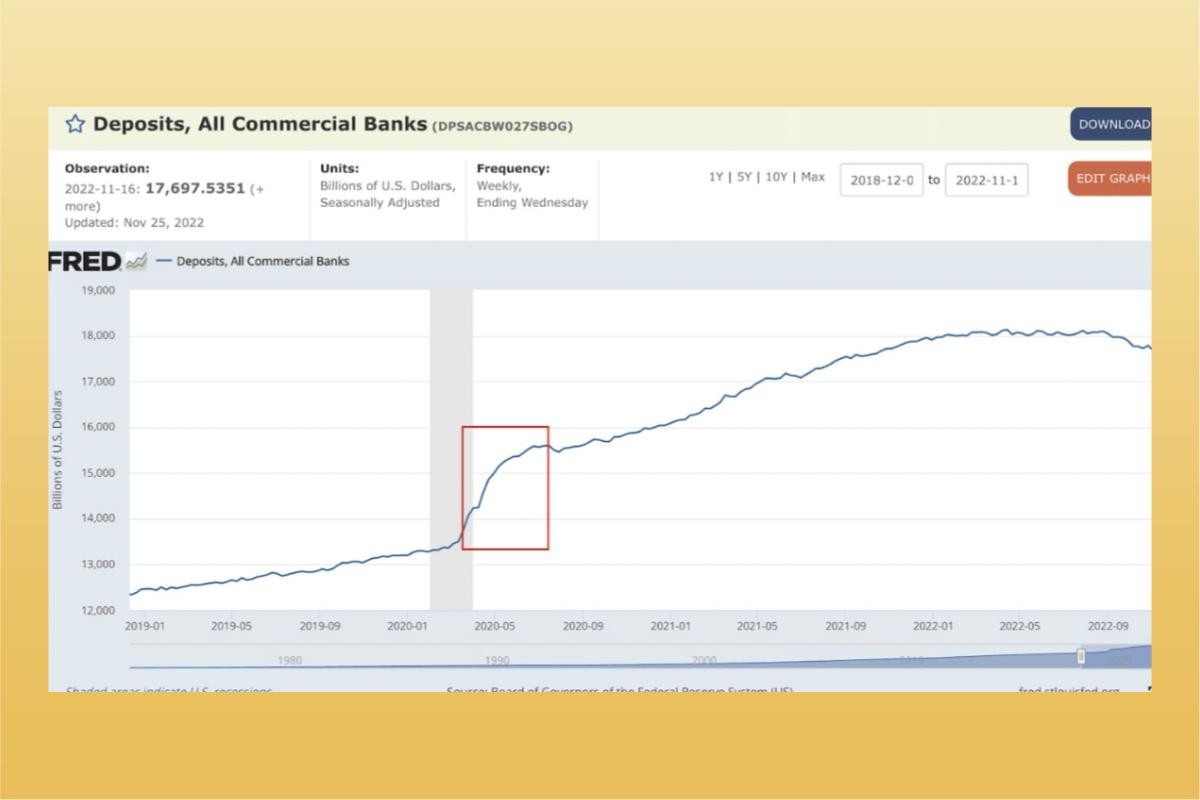Toggle the Deposits, All Commercial Banks legend entry
Viewport: 1200px width, 800px height.
click(x=253, y=262)
